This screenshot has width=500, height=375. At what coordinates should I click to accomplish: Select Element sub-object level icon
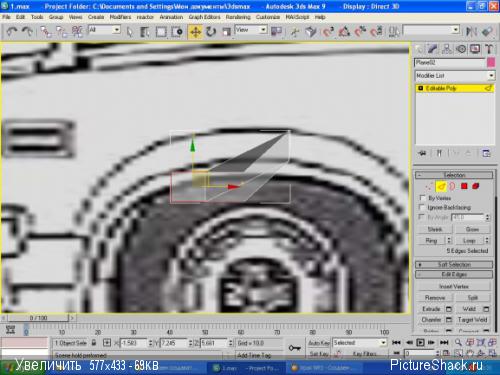[x=476, y=186]
